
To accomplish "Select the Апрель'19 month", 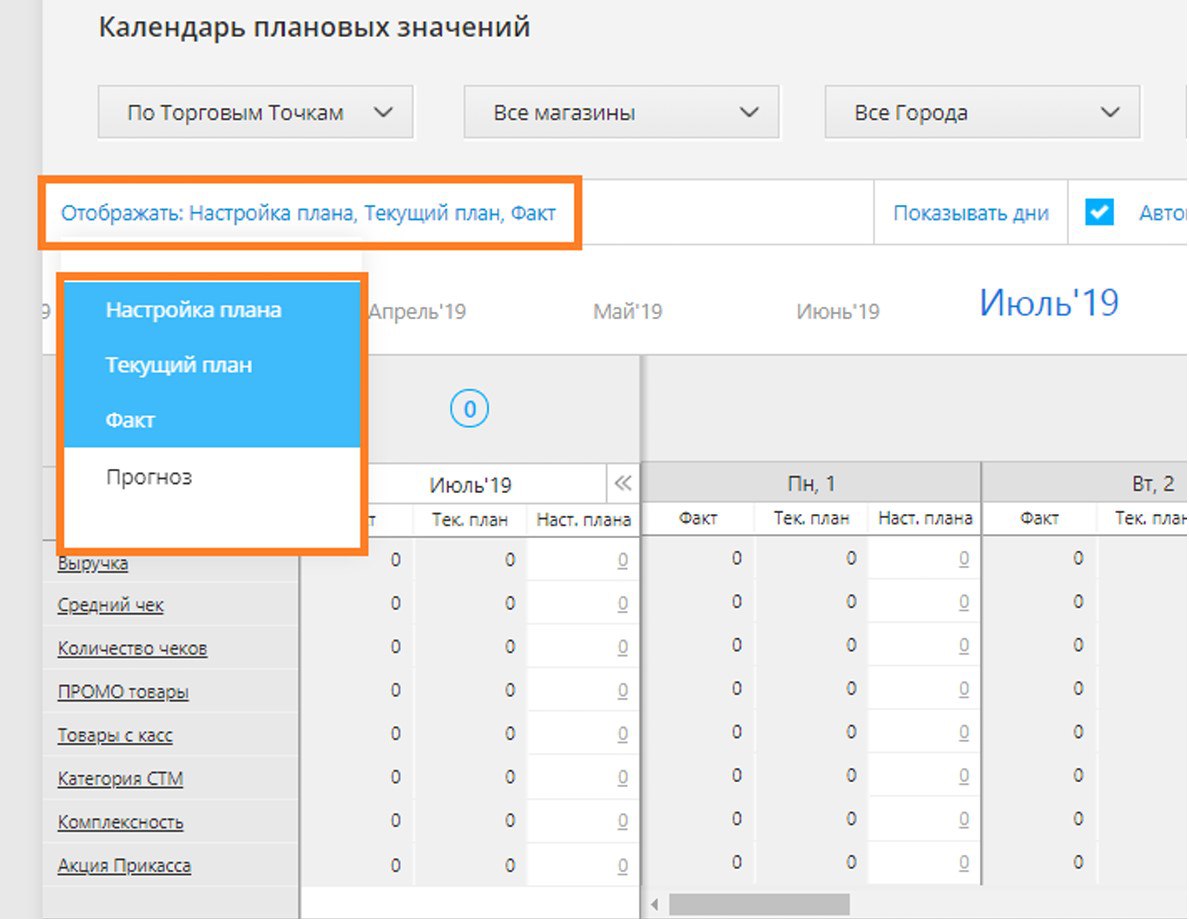I will (x=417, y=312).
